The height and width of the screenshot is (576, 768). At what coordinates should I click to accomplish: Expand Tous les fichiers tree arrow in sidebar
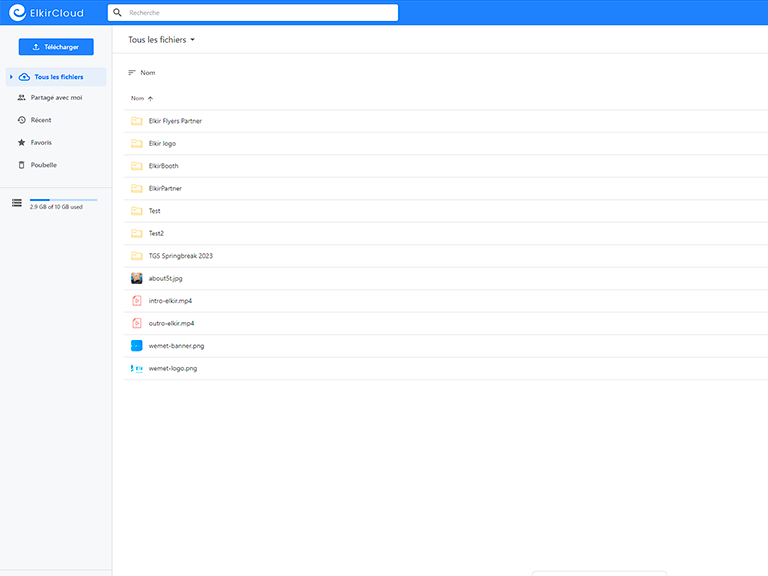point(11,77)
